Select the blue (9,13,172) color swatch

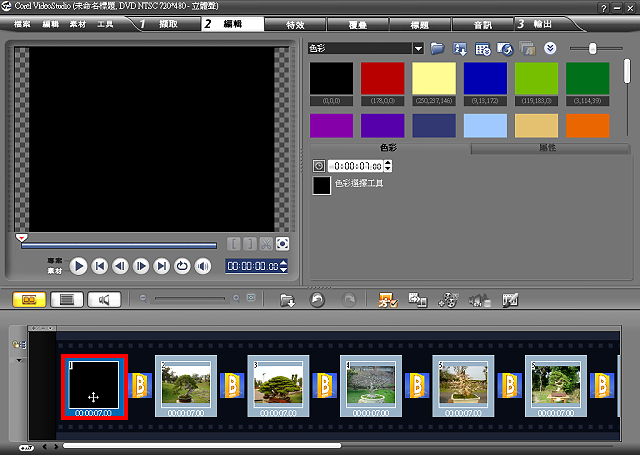pyautogui.click(x=485, y=78)
